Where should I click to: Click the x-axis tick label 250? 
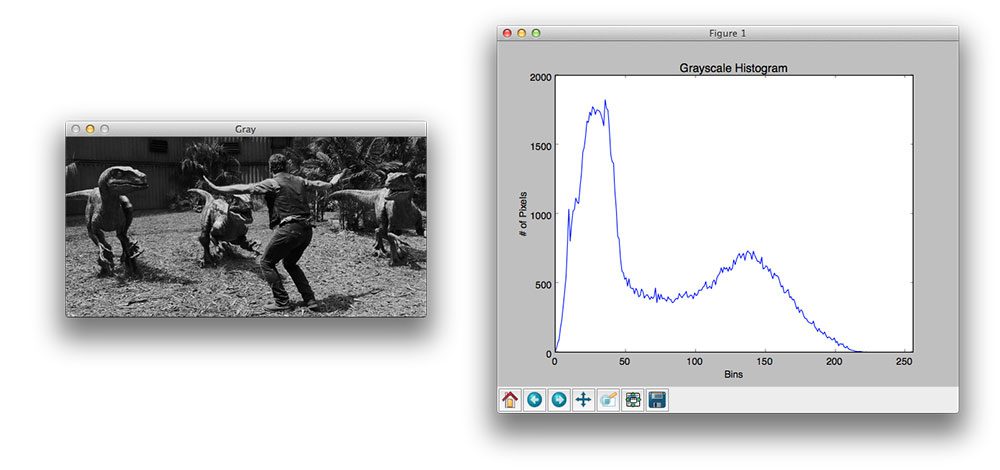(905, 362)
